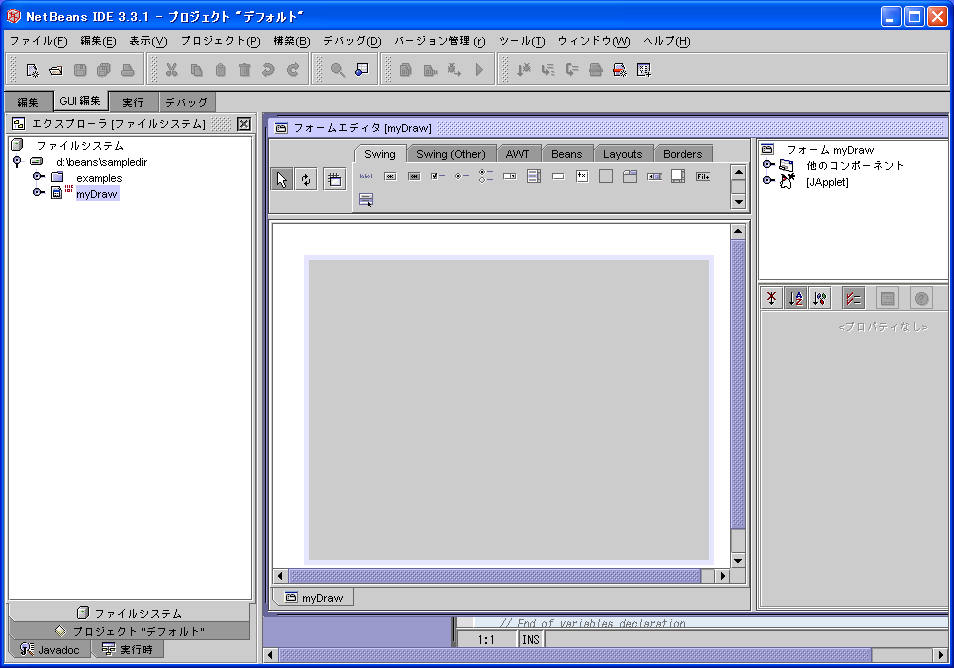Viewport: 954px width, 668px height.
Task: Select the JLabel palette component
Action: (x=366, y=176)
